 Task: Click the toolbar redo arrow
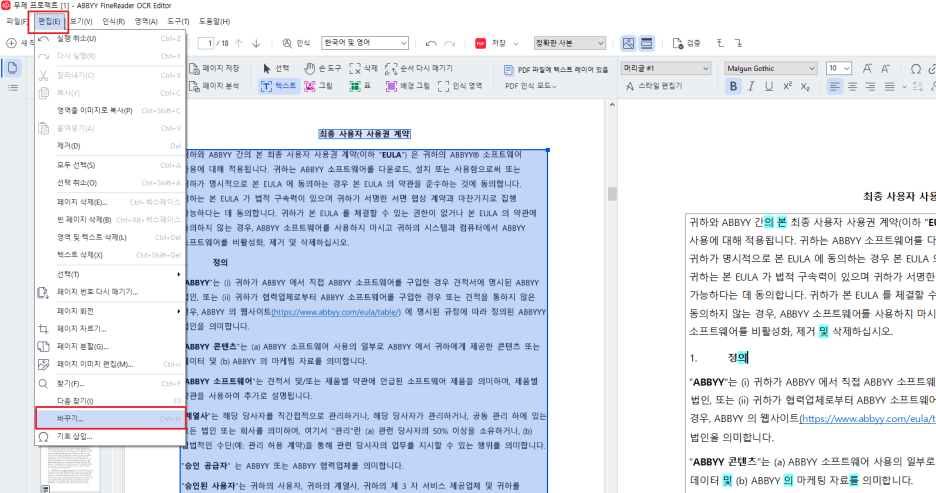coord(449,44)
